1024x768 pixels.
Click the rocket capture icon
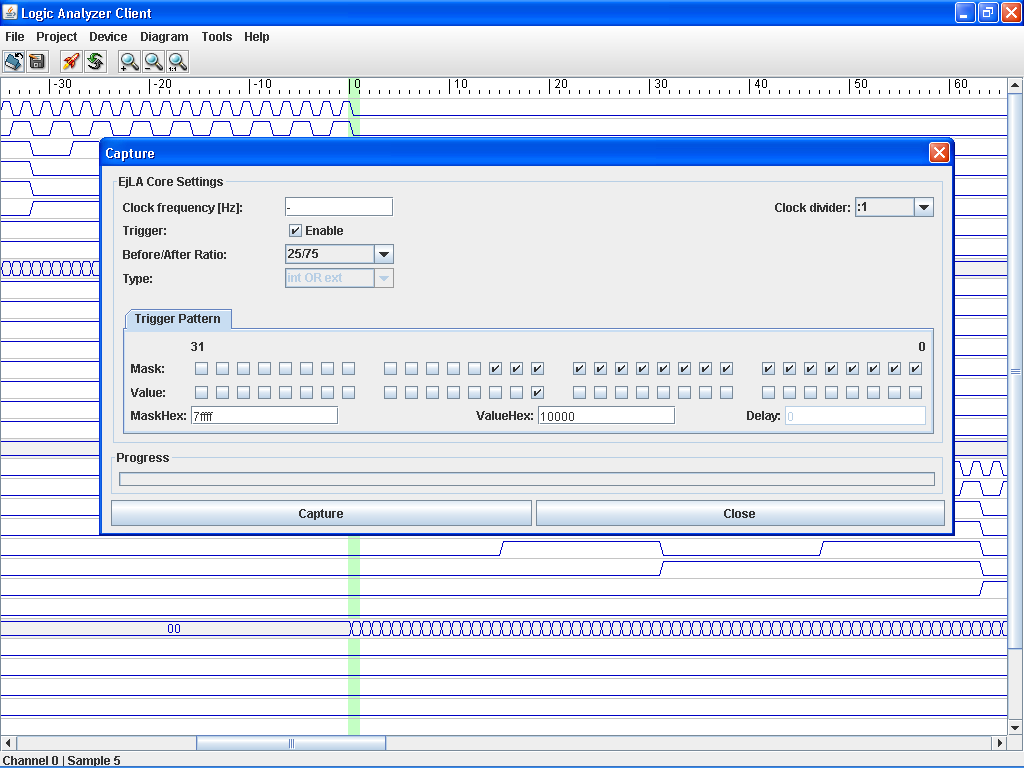pyautogui.click(x=71, y=62)
